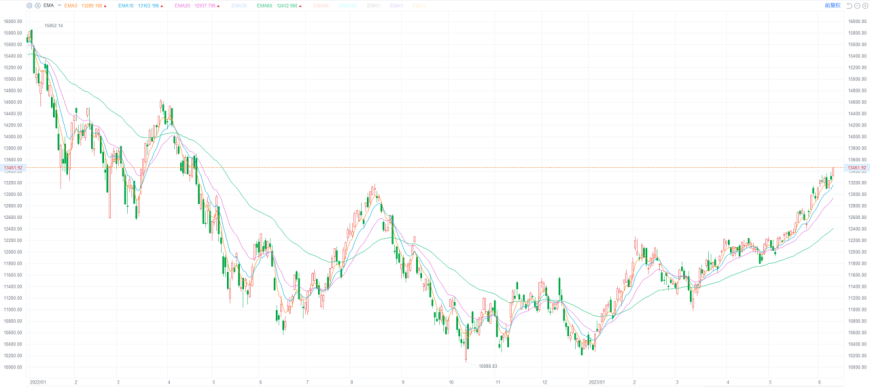Open EMA indicator settings gear
The width and height of the screenshot is (870, 387).
point(29,6)
